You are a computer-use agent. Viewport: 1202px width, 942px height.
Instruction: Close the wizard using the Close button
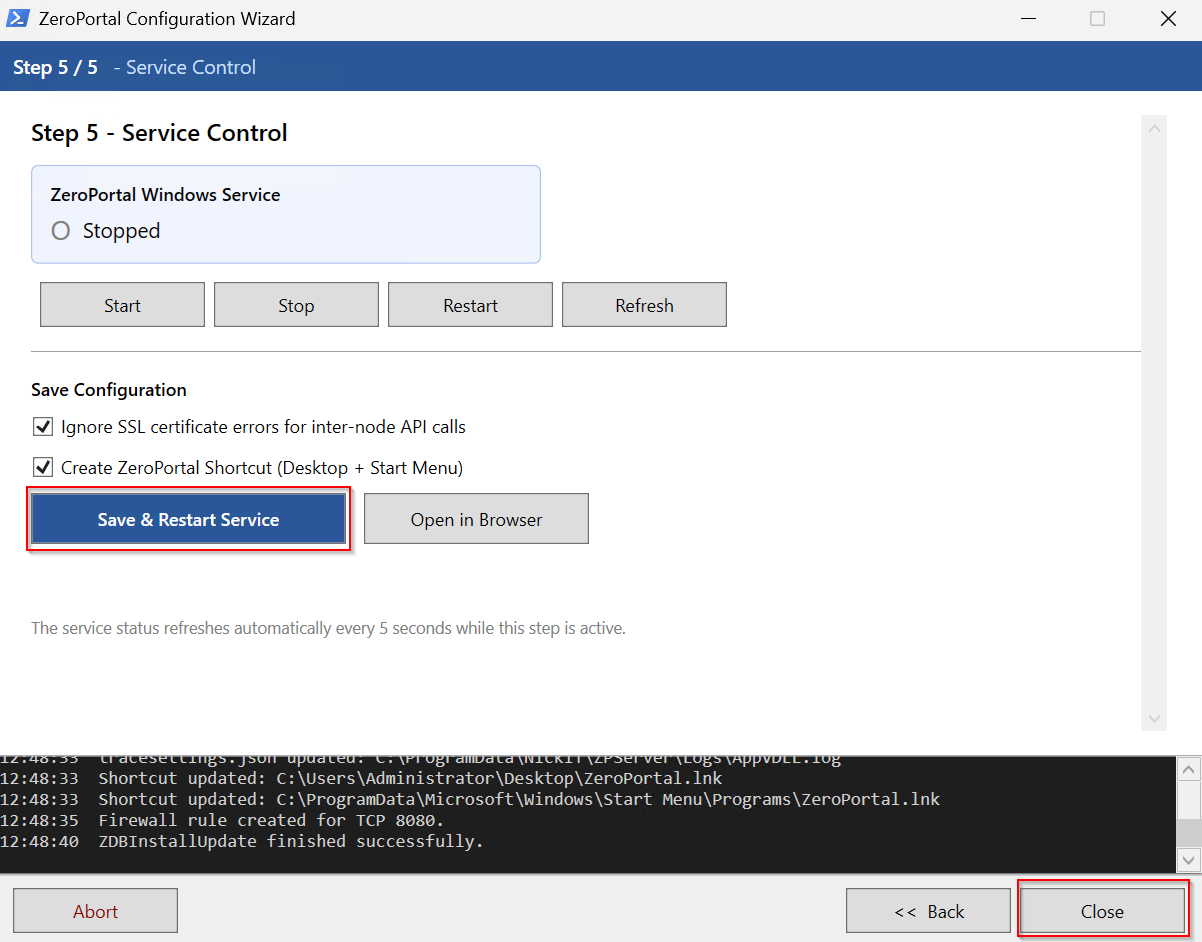click(1102, 911)
